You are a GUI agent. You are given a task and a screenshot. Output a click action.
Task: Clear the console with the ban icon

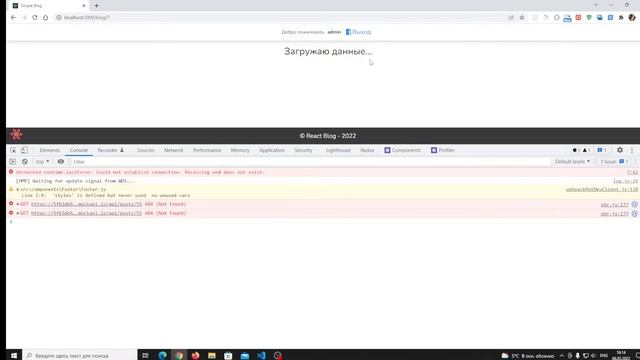coord(25,162)
